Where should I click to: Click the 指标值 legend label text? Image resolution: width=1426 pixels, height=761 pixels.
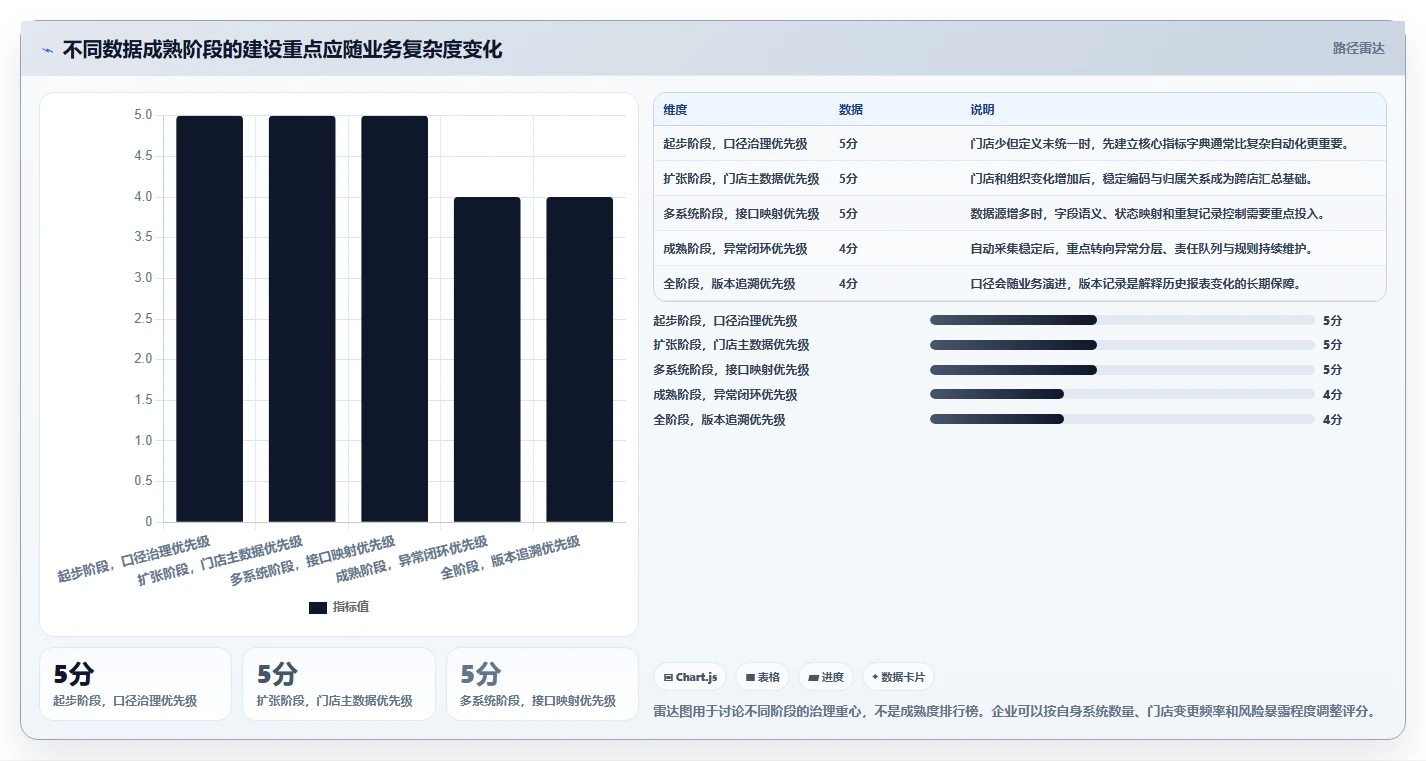(x=351, y=608)
